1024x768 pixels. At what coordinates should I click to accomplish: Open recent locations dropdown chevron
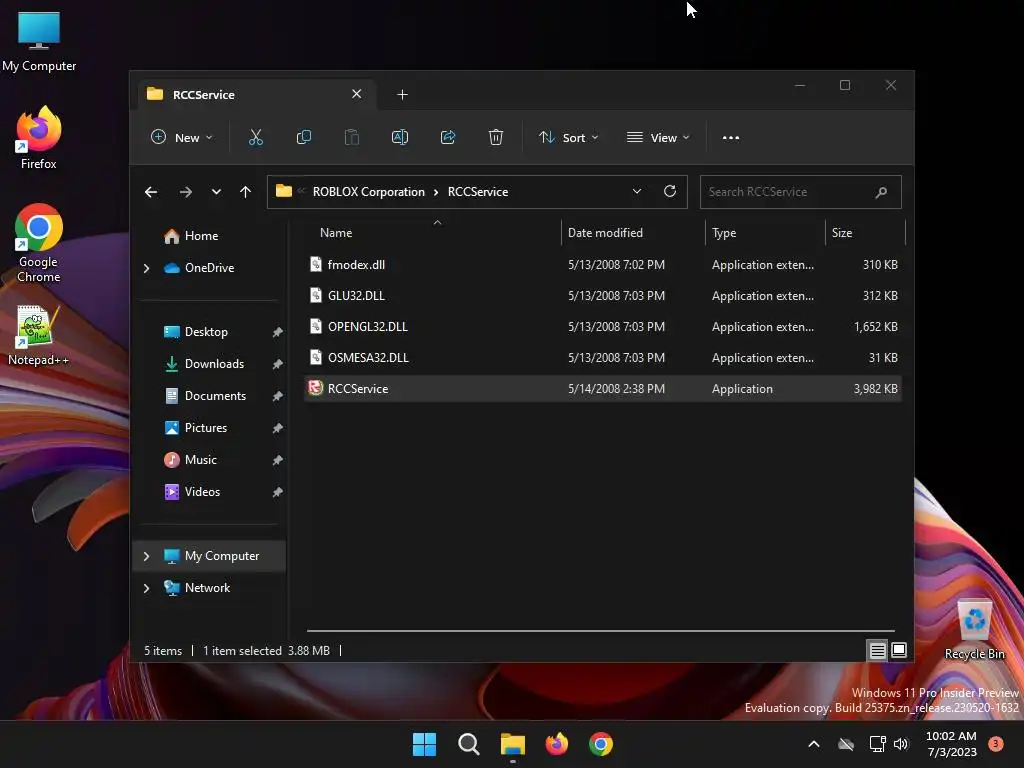tap(216, 192)
